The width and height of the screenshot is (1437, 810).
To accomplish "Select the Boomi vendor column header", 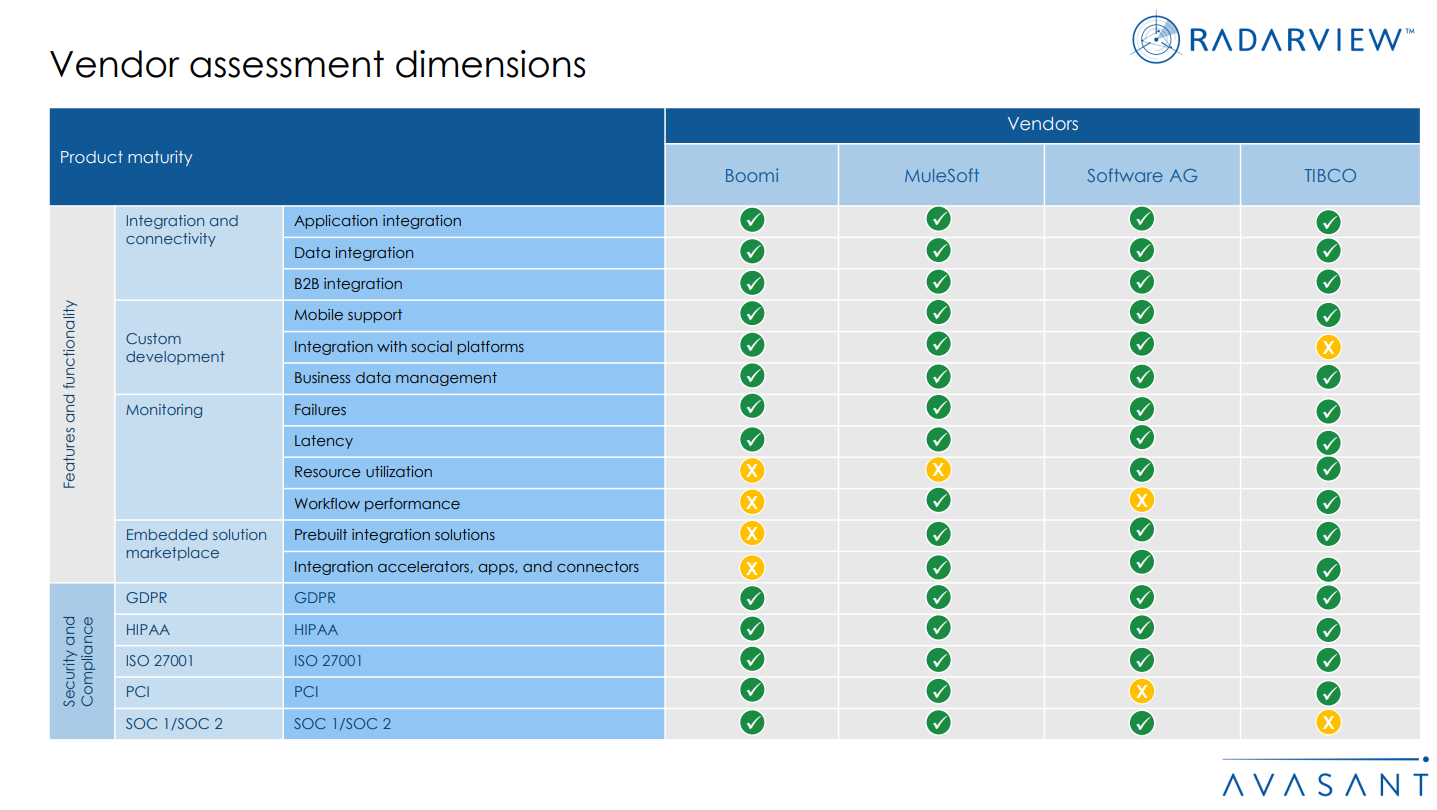I will coord(752,176).
